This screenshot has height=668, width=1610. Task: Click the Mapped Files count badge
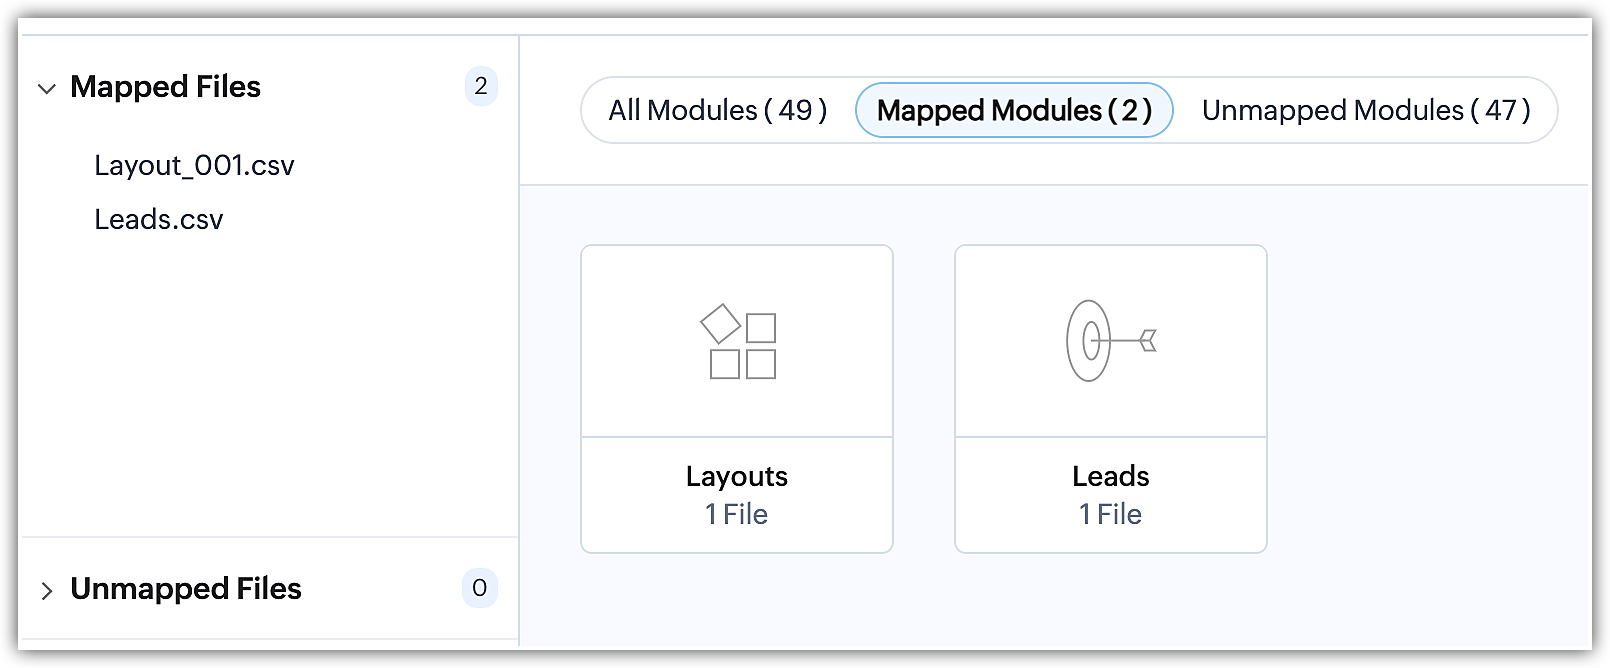481,86
